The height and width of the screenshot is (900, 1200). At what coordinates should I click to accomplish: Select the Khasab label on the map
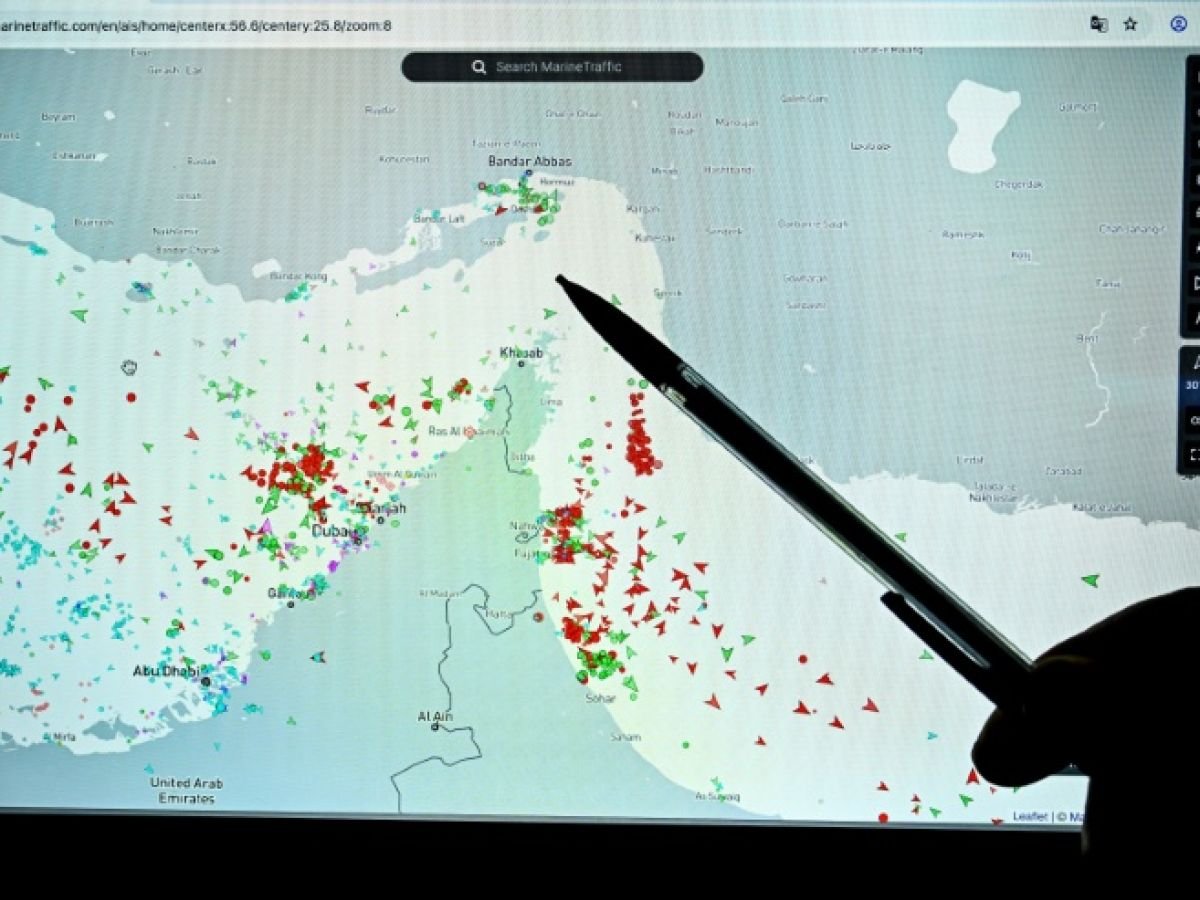[521, 353]
